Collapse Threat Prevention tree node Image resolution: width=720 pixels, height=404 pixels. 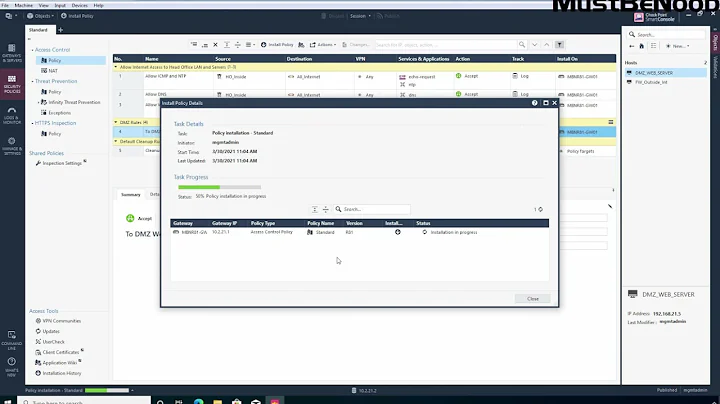tap(32, 81)
